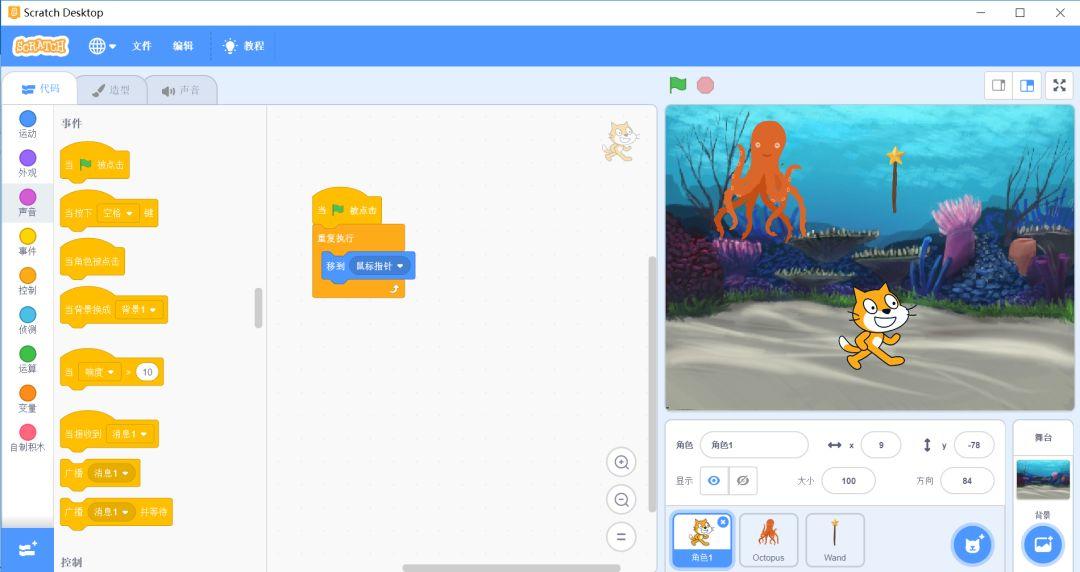Screen dimensions: 1080x572
Task: Click the workspace vertical scrollbar
Action: point(652,384)
